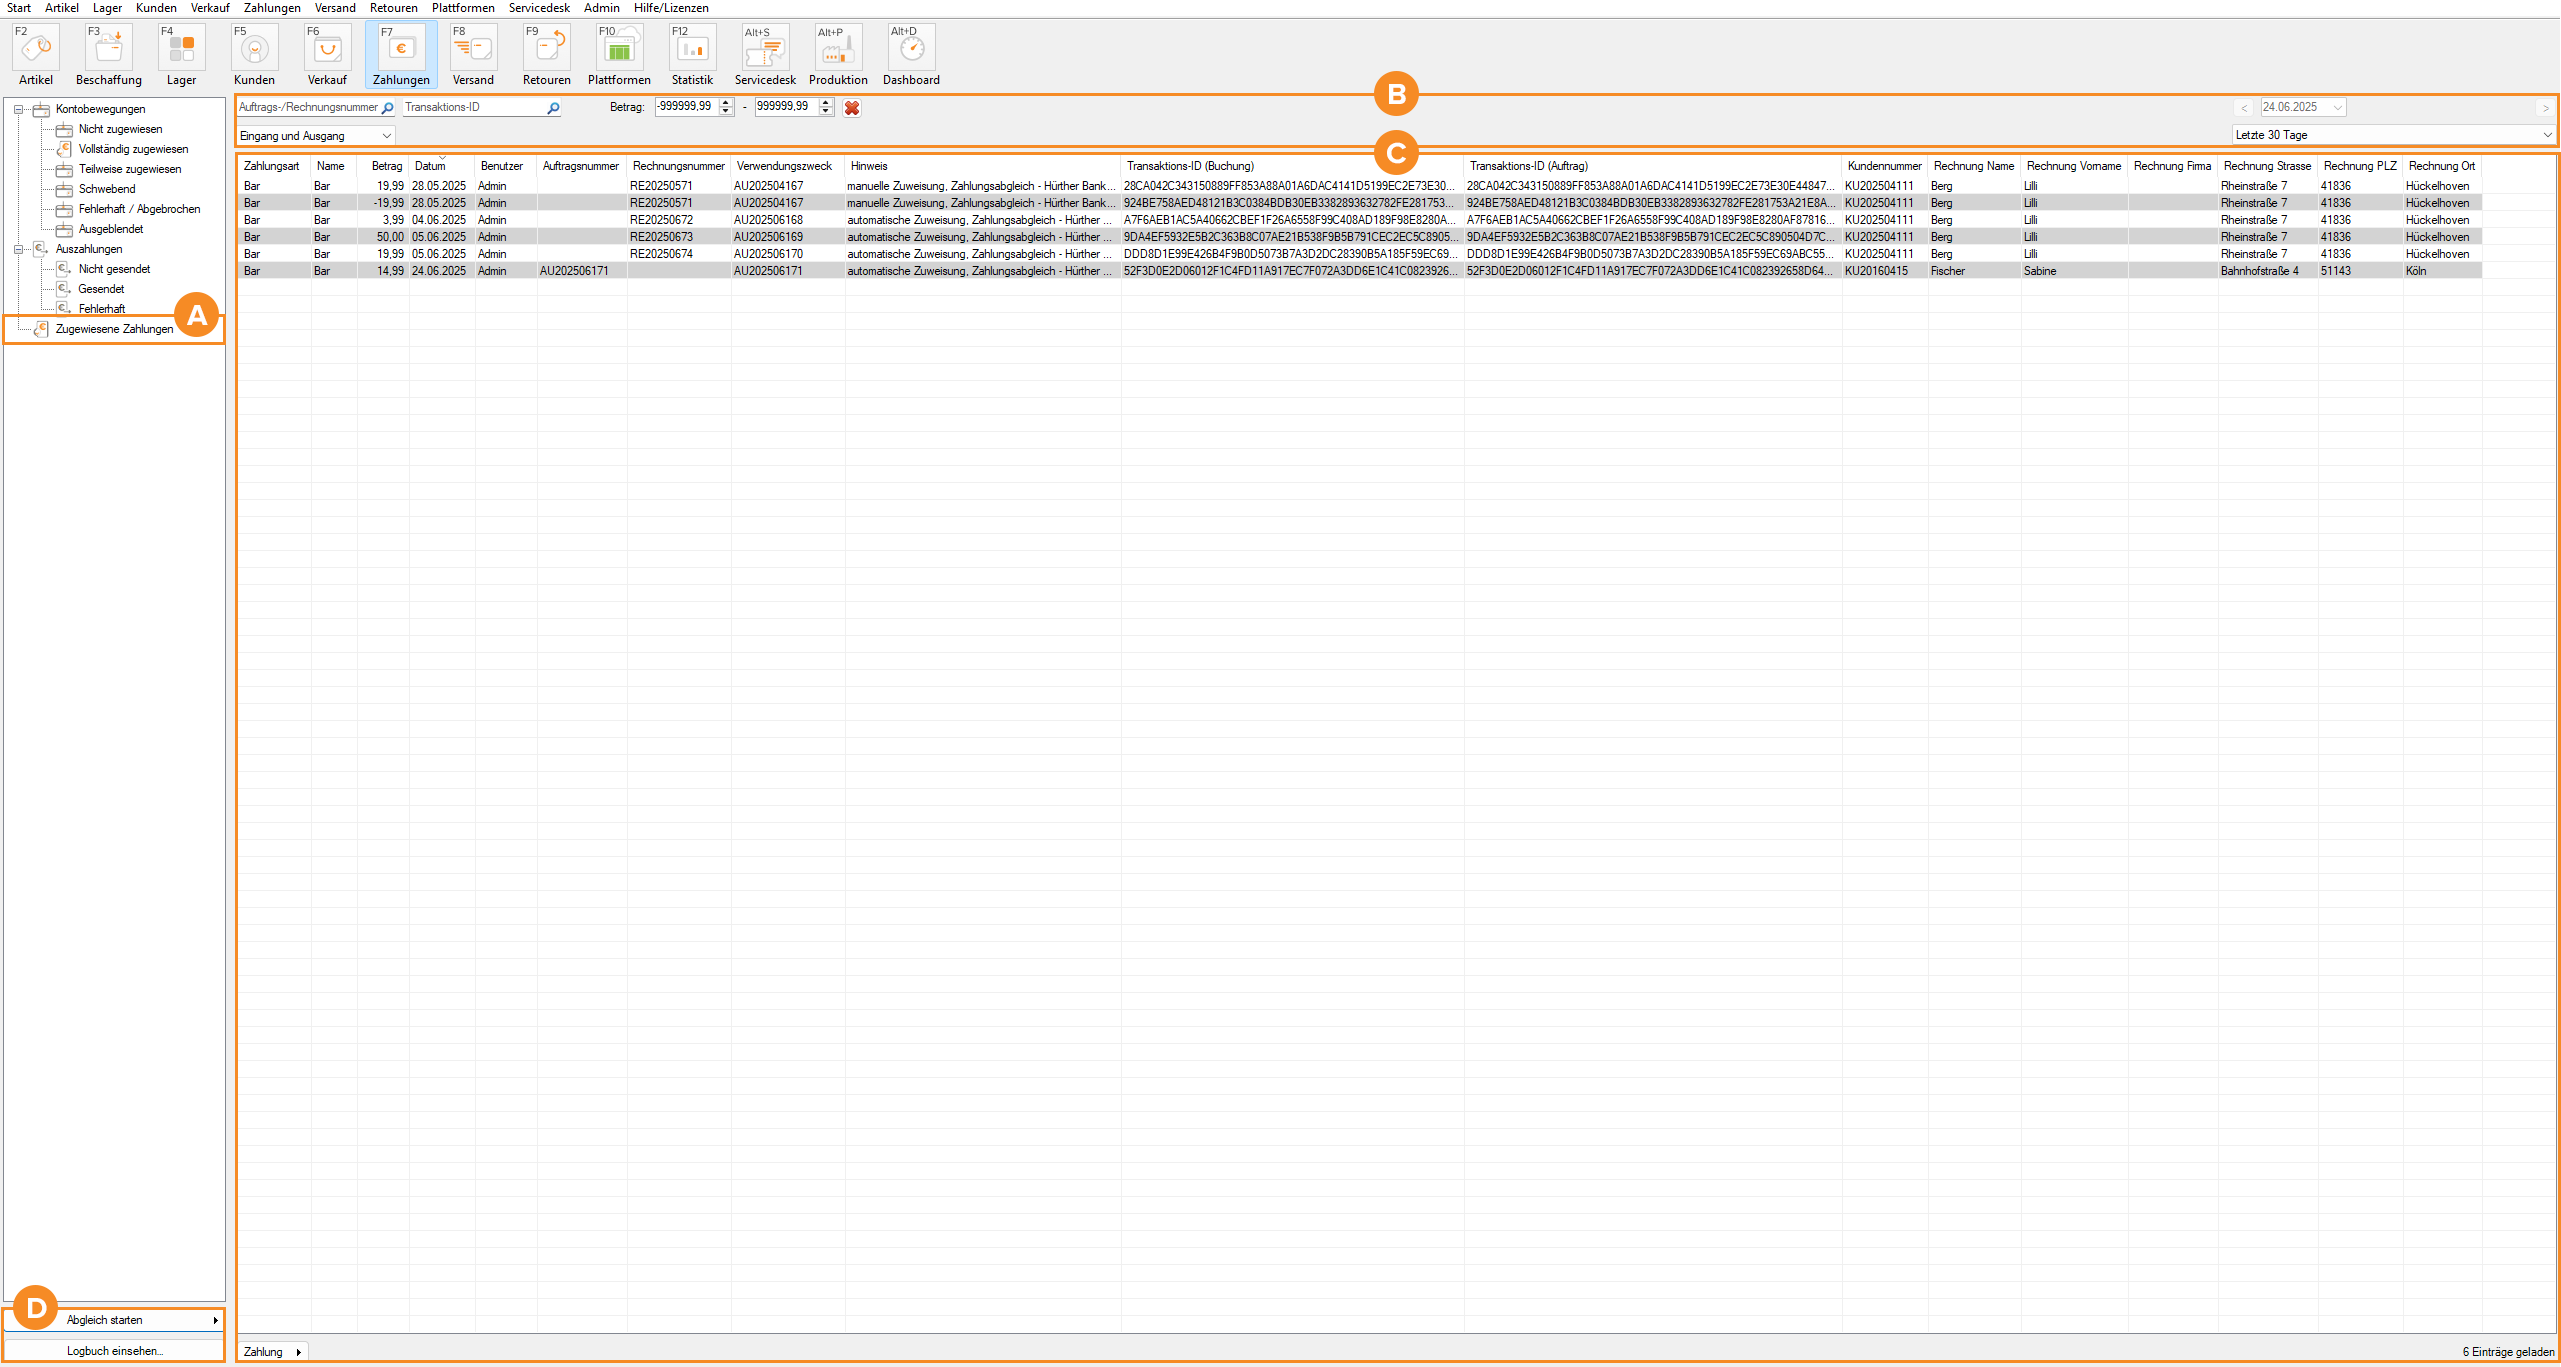The width and height of the screenshot is (2561, 1367).
Task: Open the Beschaffung toolbar icon
Action: pyautogui.click(x=108, y=48)
